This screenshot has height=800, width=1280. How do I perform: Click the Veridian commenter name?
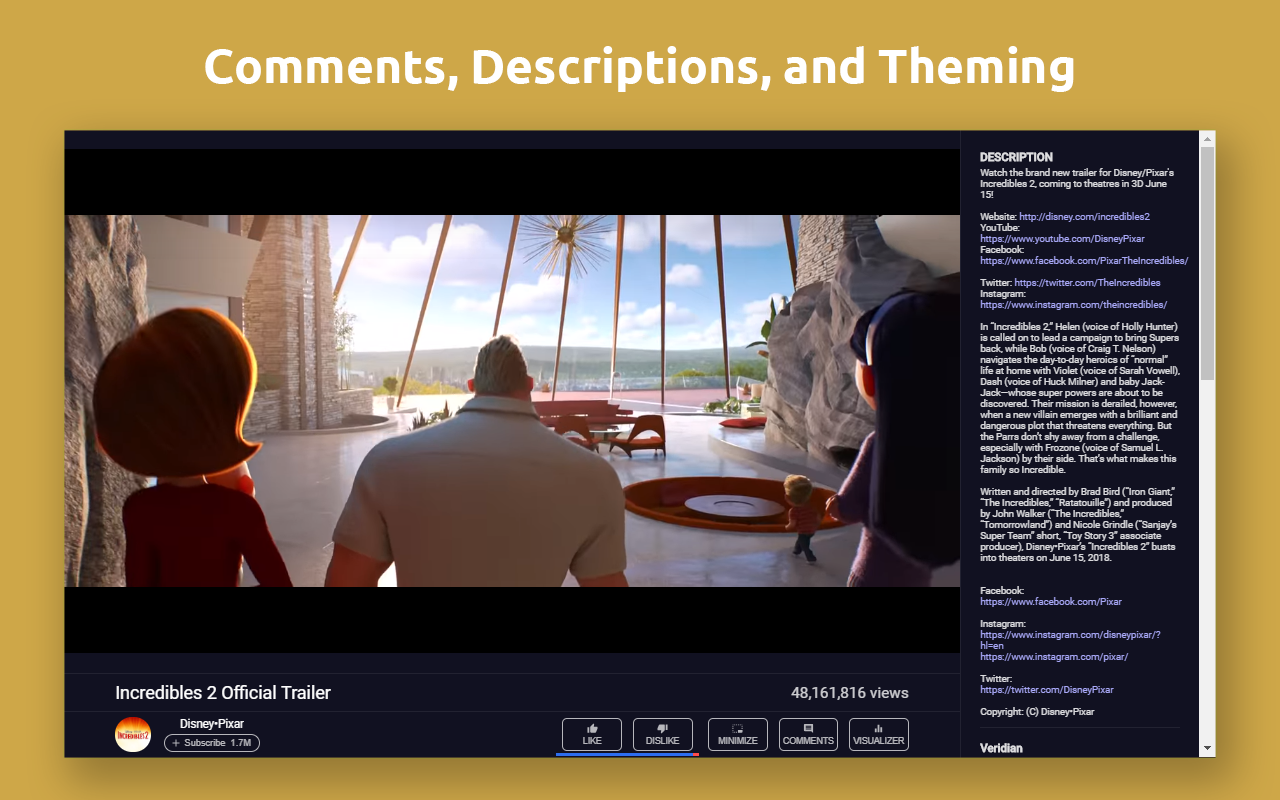click(x=1001, y=748)
